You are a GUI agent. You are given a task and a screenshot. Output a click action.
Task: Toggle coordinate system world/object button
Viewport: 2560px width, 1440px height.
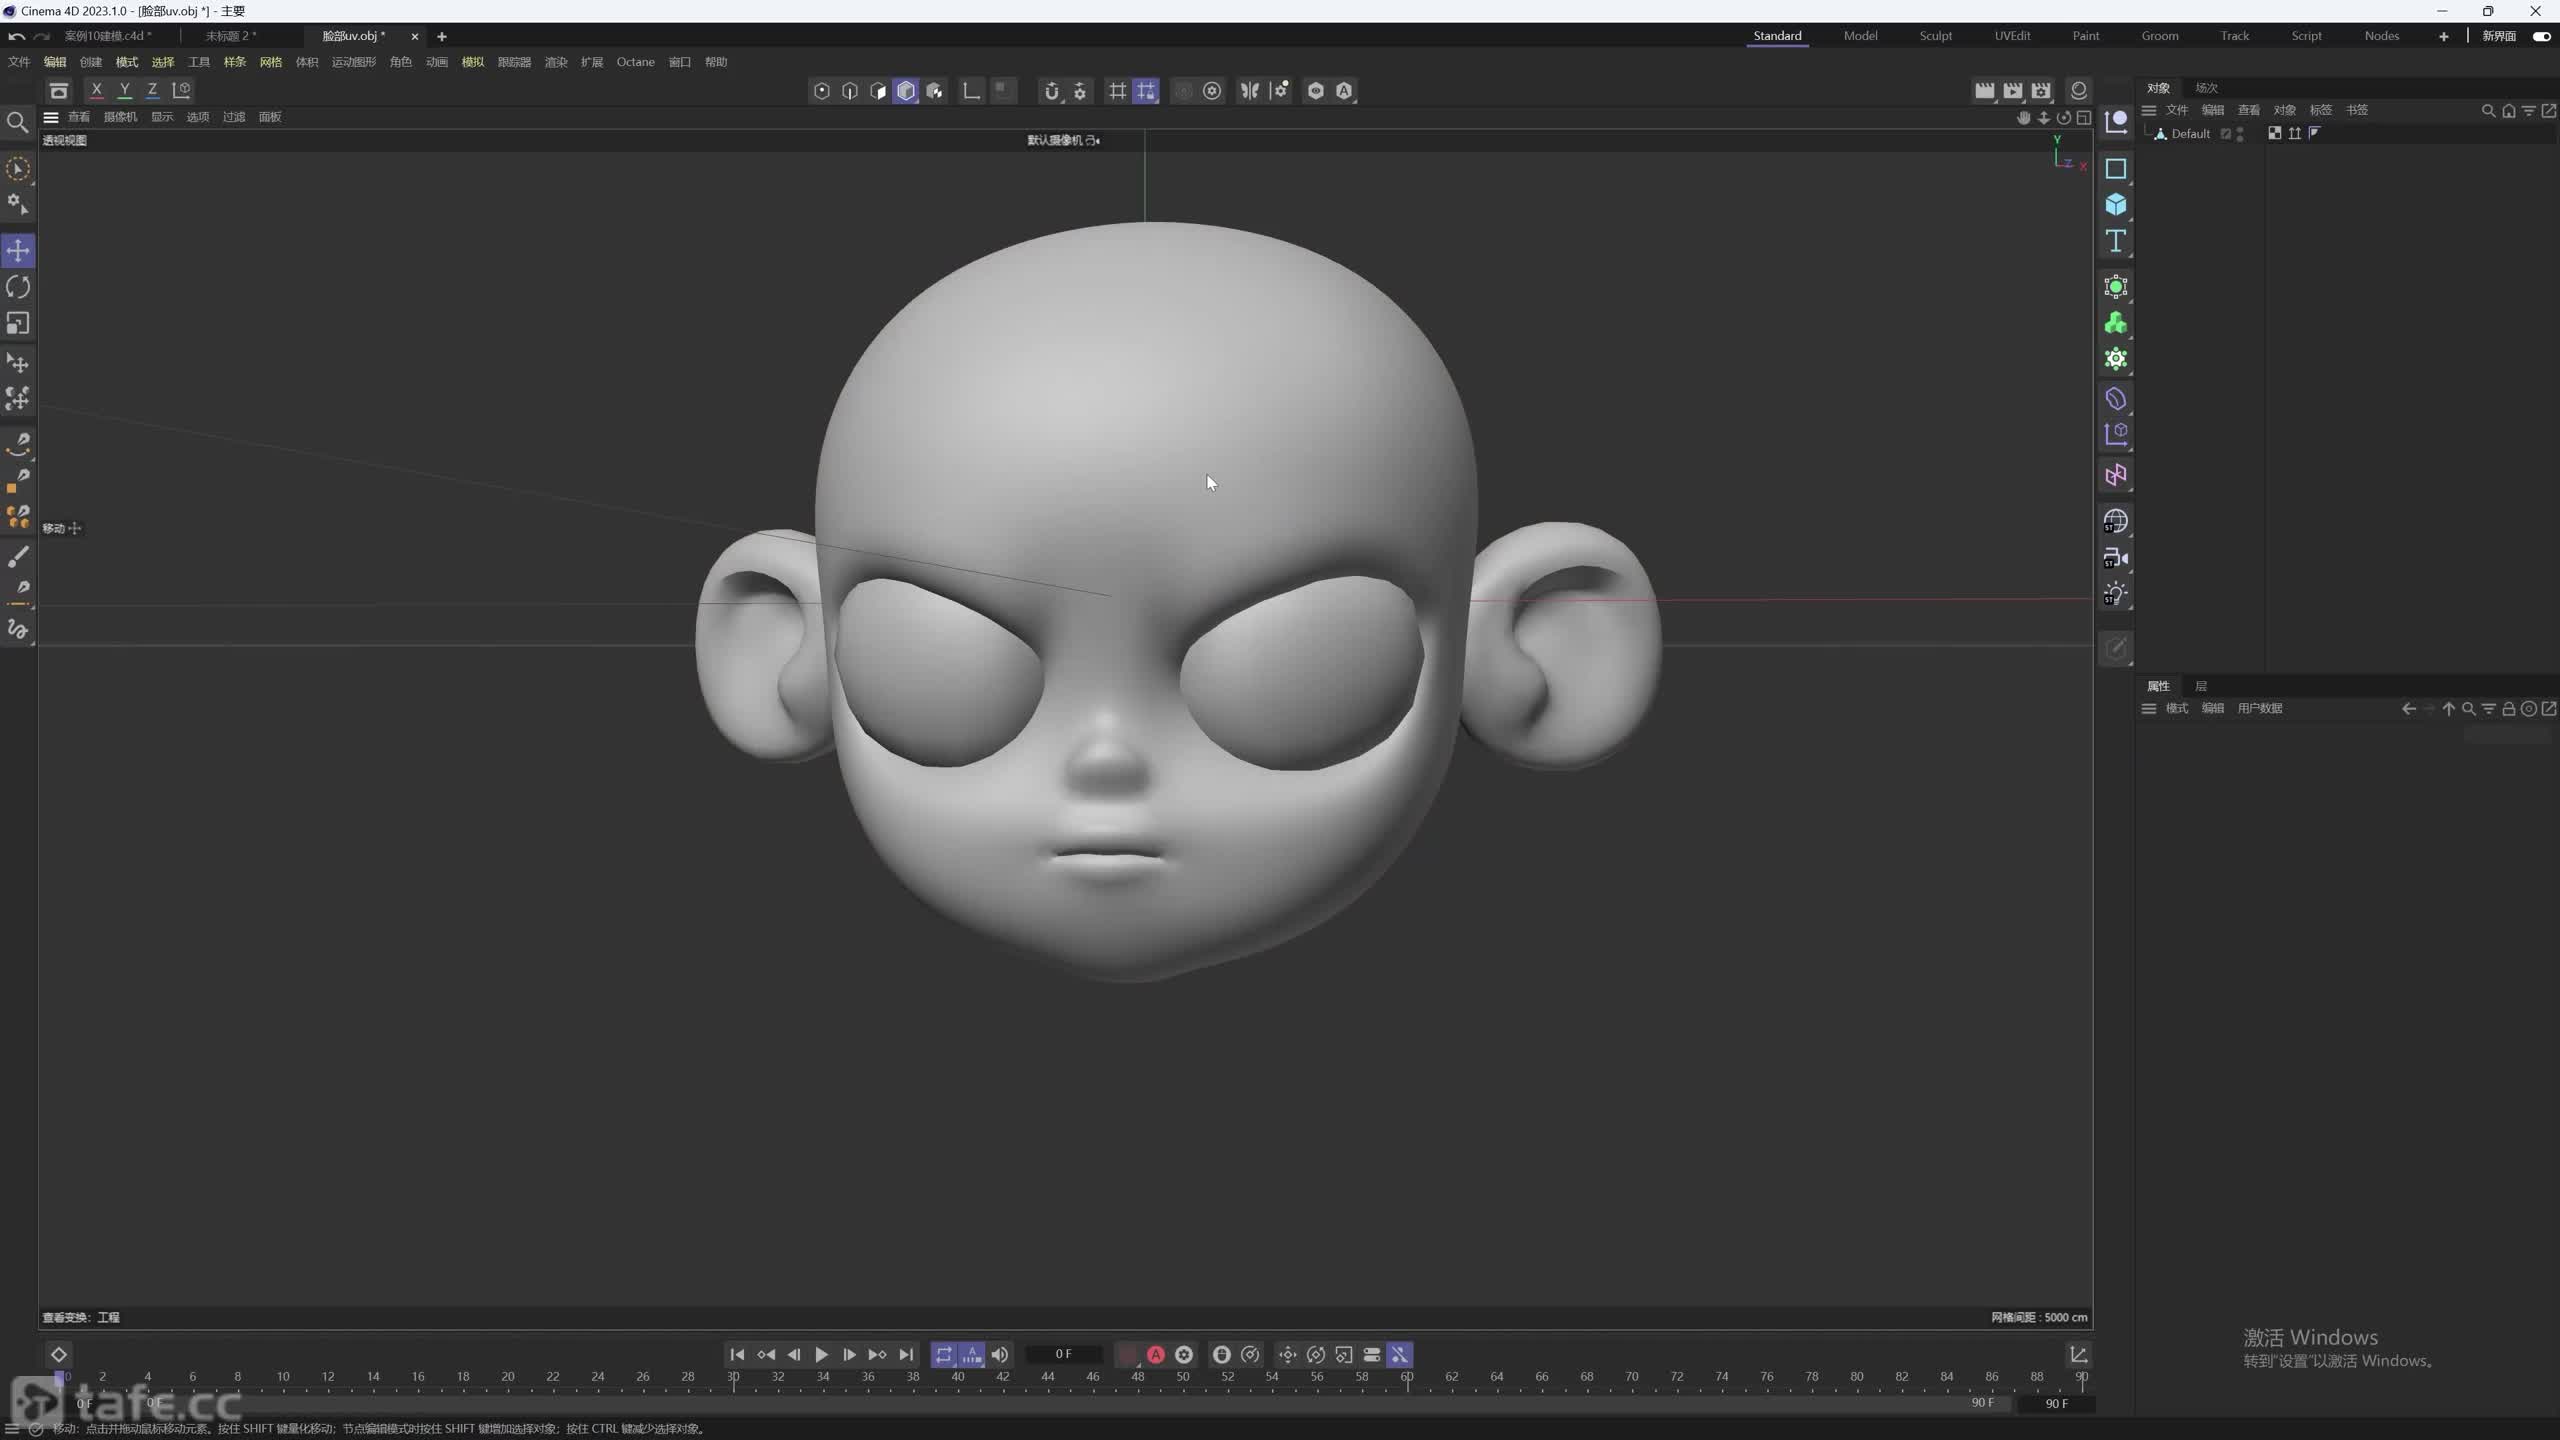tap(181, 90)
